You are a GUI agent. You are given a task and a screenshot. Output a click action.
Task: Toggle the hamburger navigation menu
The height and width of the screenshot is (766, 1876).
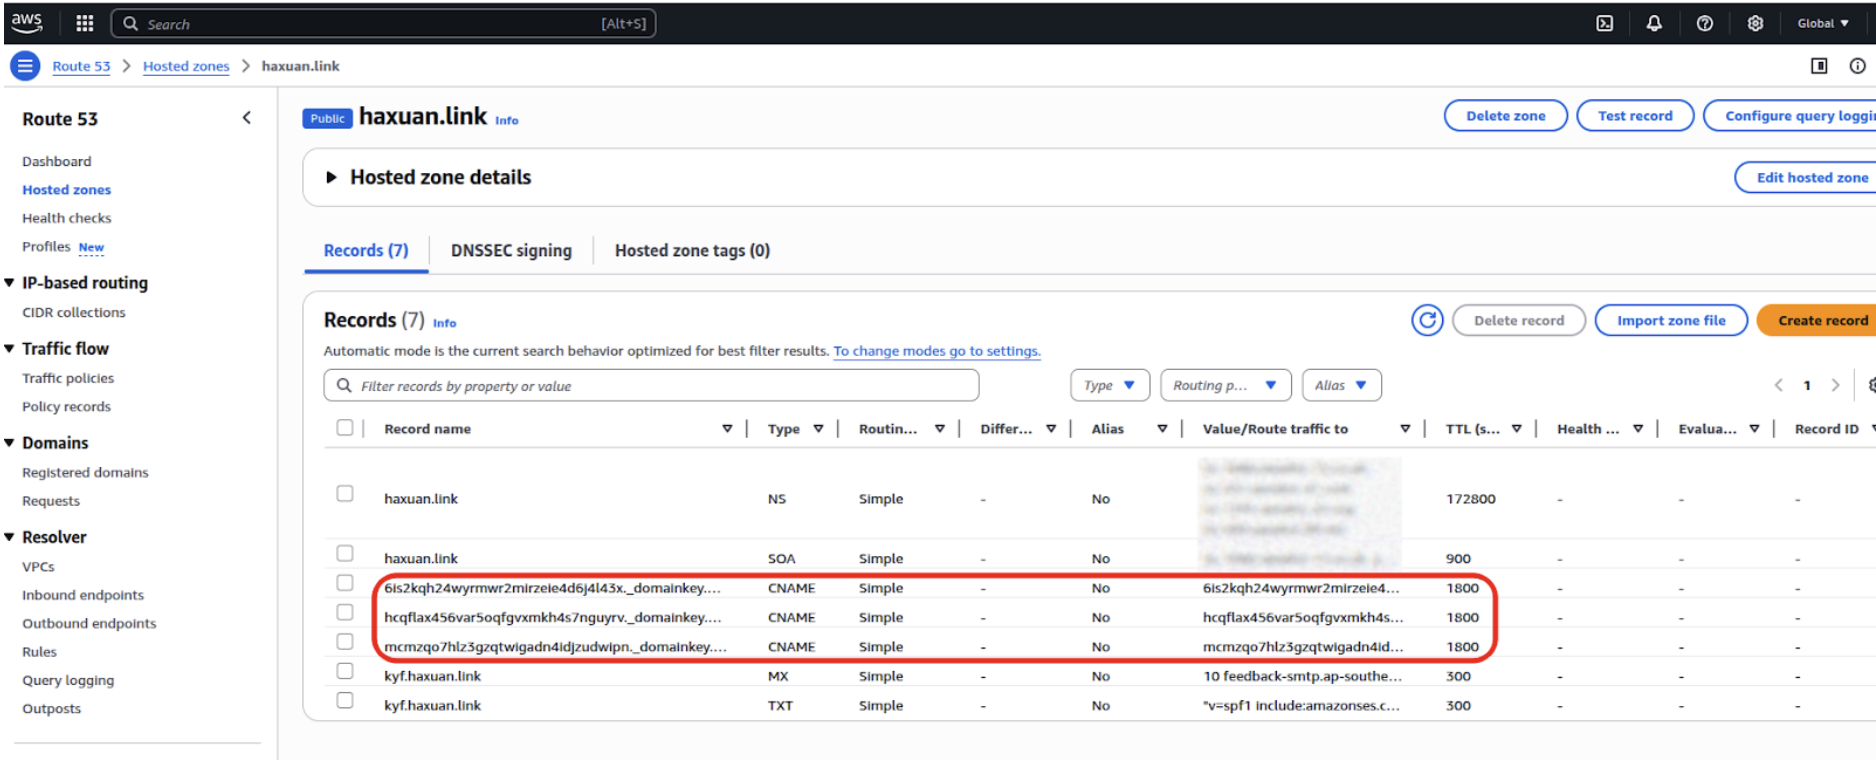click(x=25, y=66)
